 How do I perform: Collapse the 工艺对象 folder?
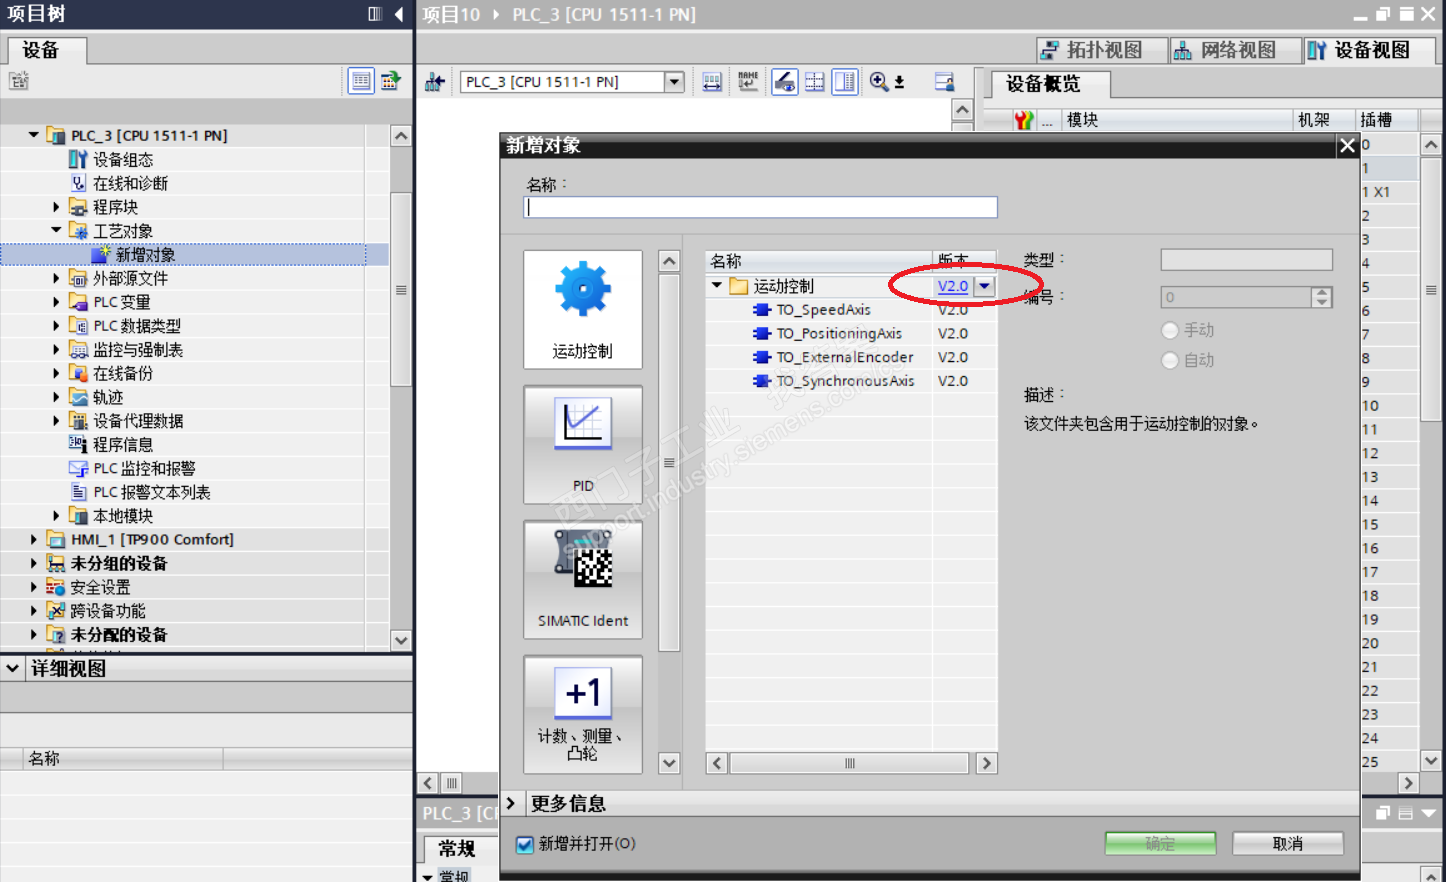[56, 230]
